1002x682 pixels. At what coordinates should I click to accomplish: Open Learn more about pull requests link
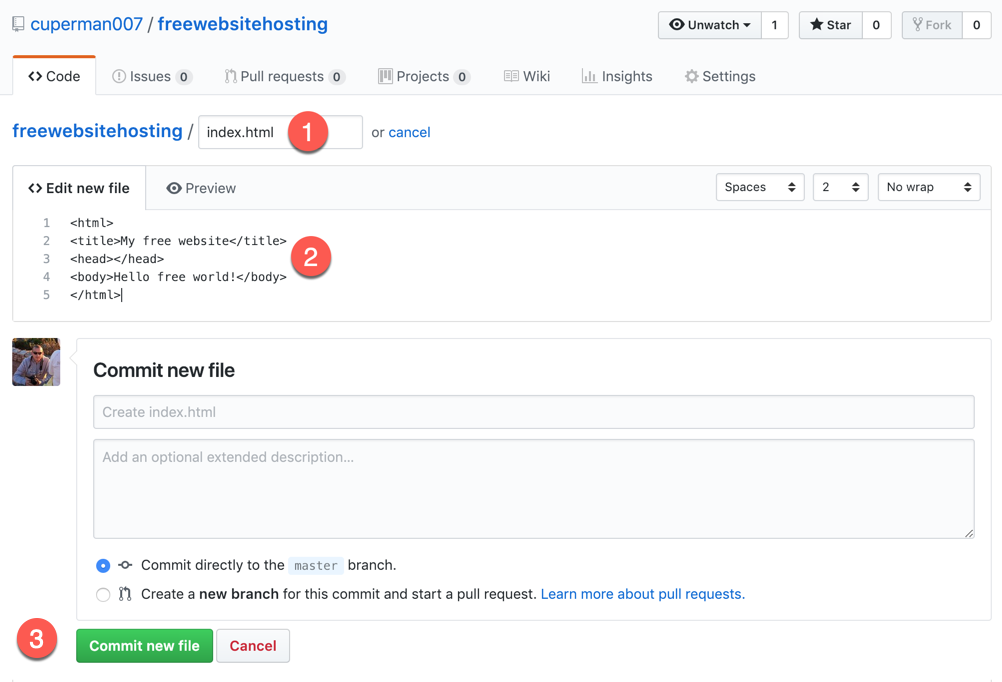(x=642, y=594)
